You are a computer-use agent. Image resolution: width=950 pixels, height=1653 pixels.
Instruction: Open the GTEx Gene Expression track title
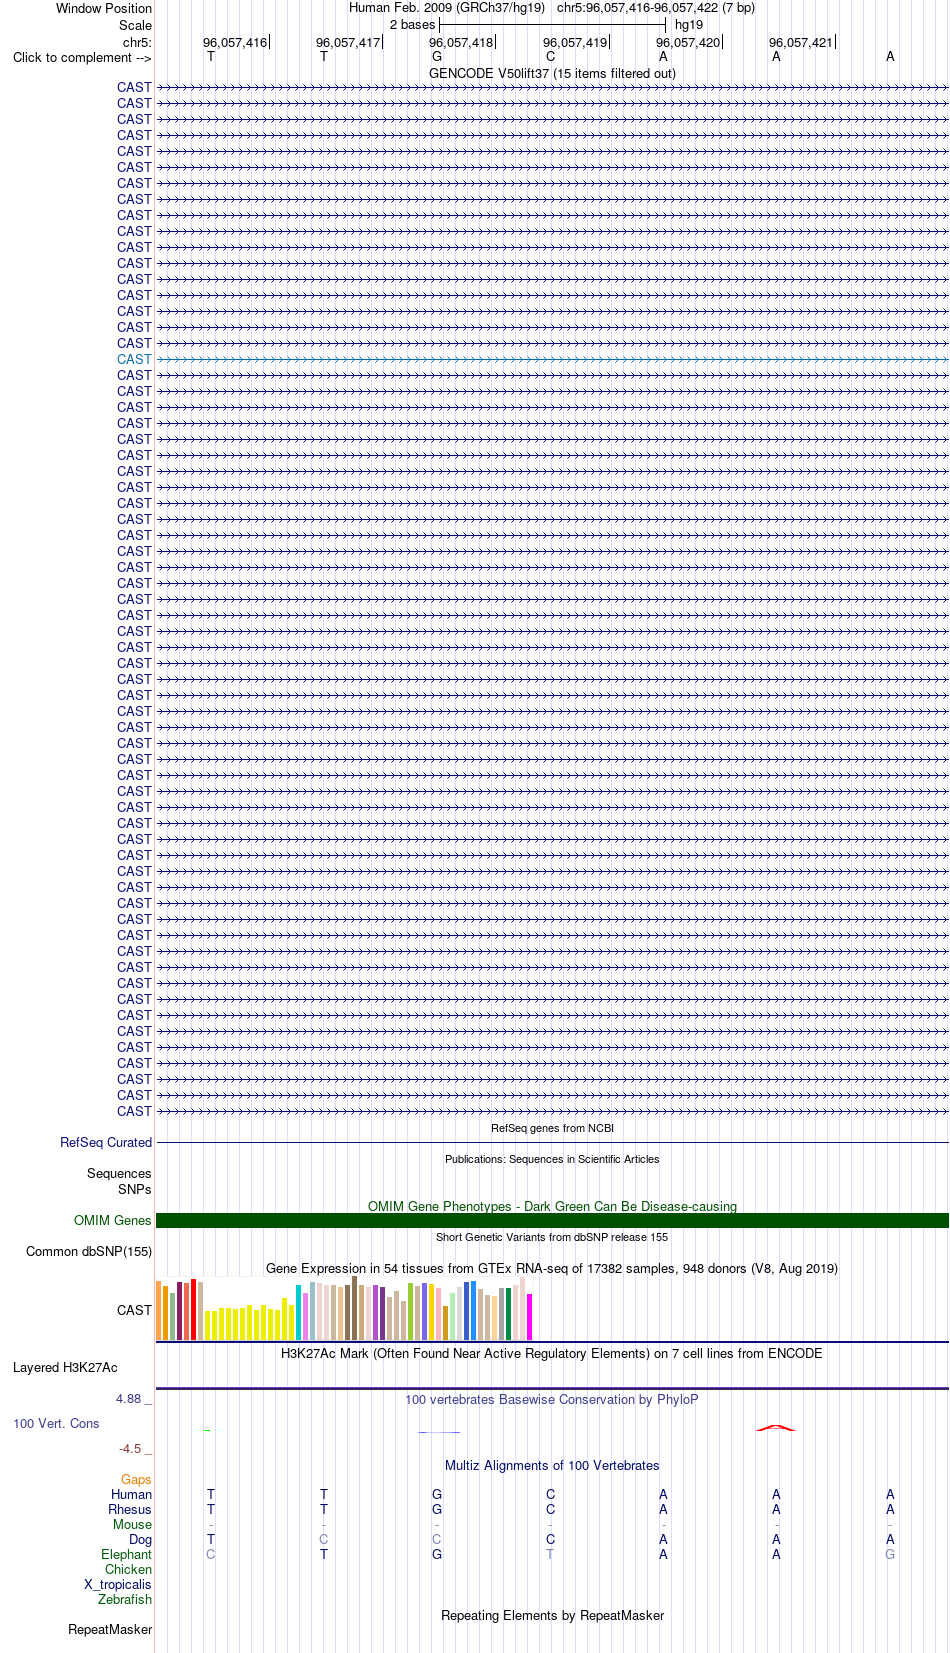[x=552, y=1268]
